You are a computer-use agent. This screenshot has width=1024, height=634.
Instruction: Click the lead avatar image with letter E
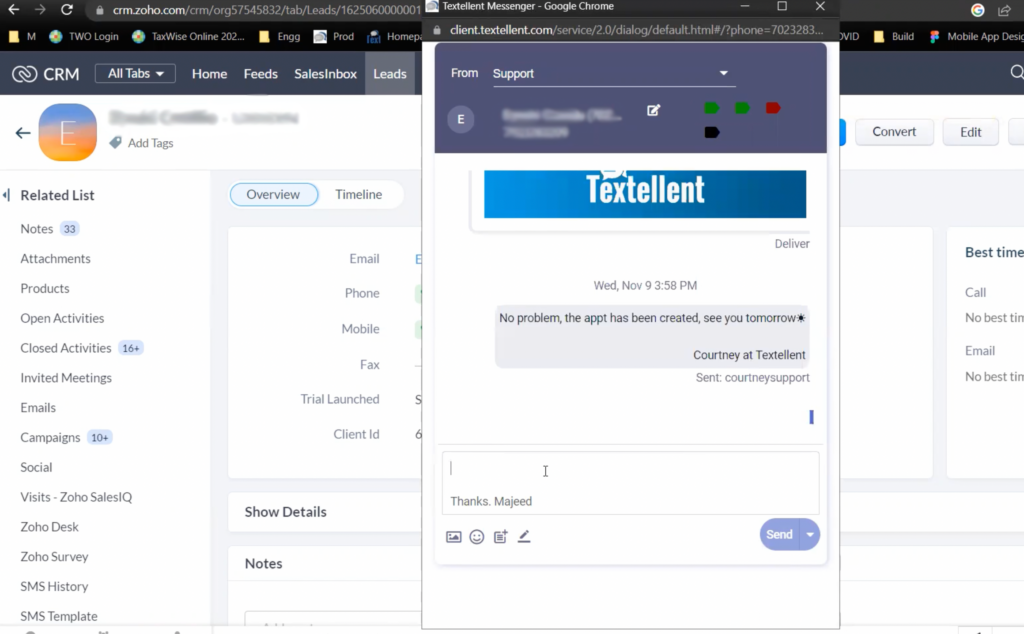coord(68,132)
